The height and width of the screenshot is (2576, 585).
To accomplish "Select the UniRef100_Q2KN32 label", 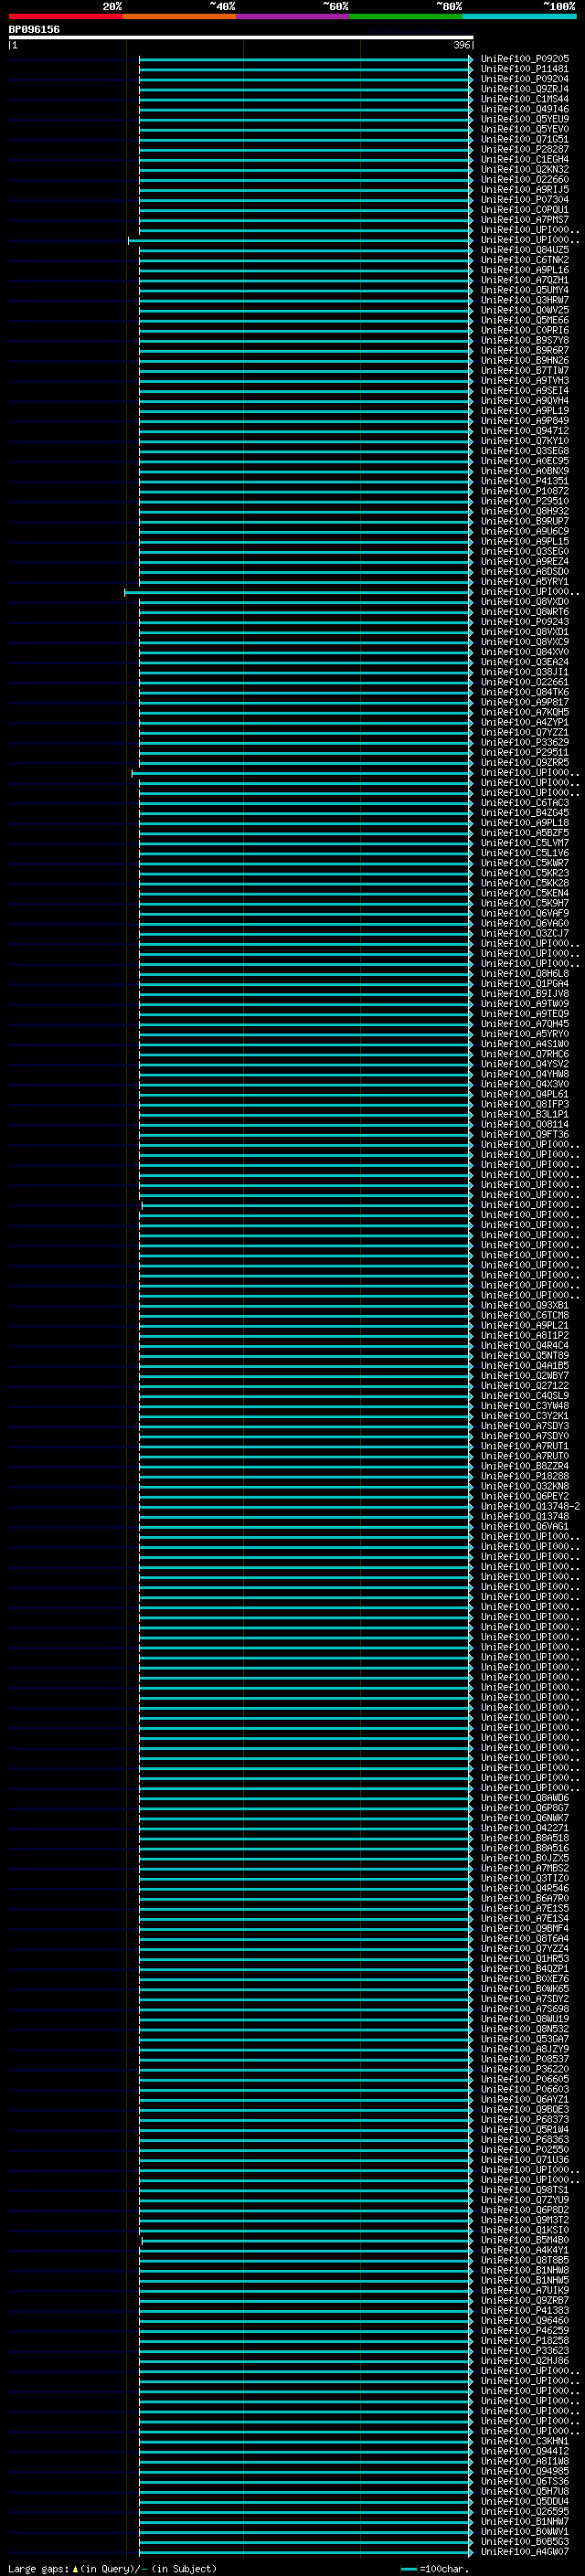I will (x=525, y=169).
